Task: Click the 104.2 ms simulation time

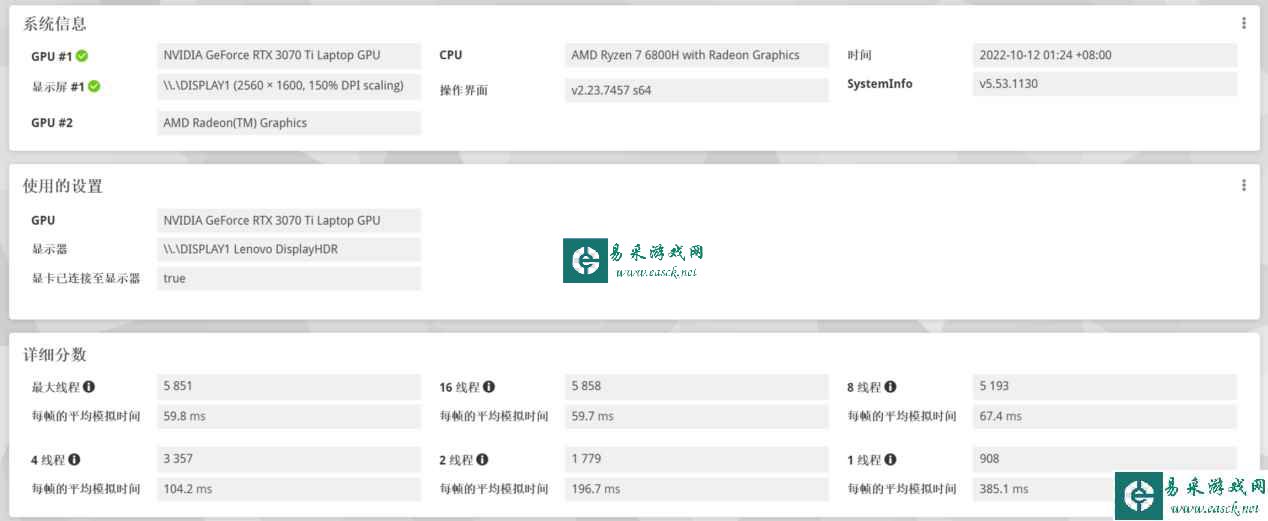Action: pyautogui.click(x=289, y=489)
